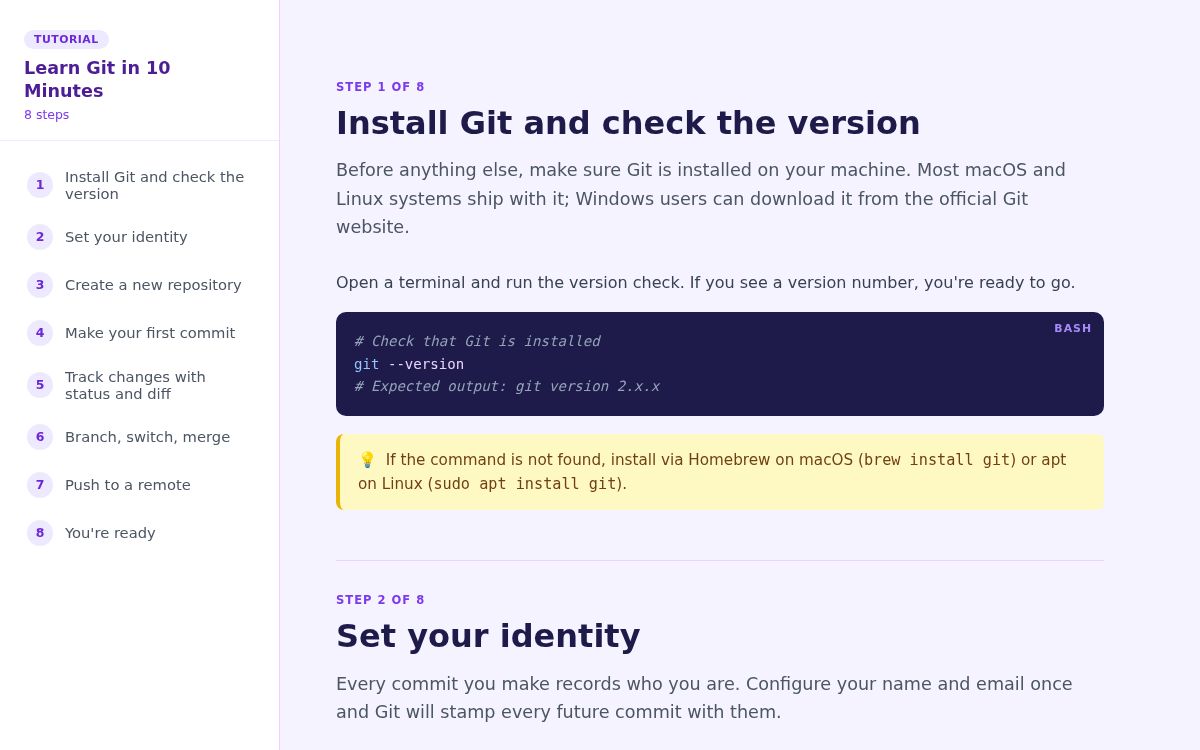The width and height of the screenshot is (1200, 750).
Task: Click the number 6 step badge
Action: [x=40, y=437]
